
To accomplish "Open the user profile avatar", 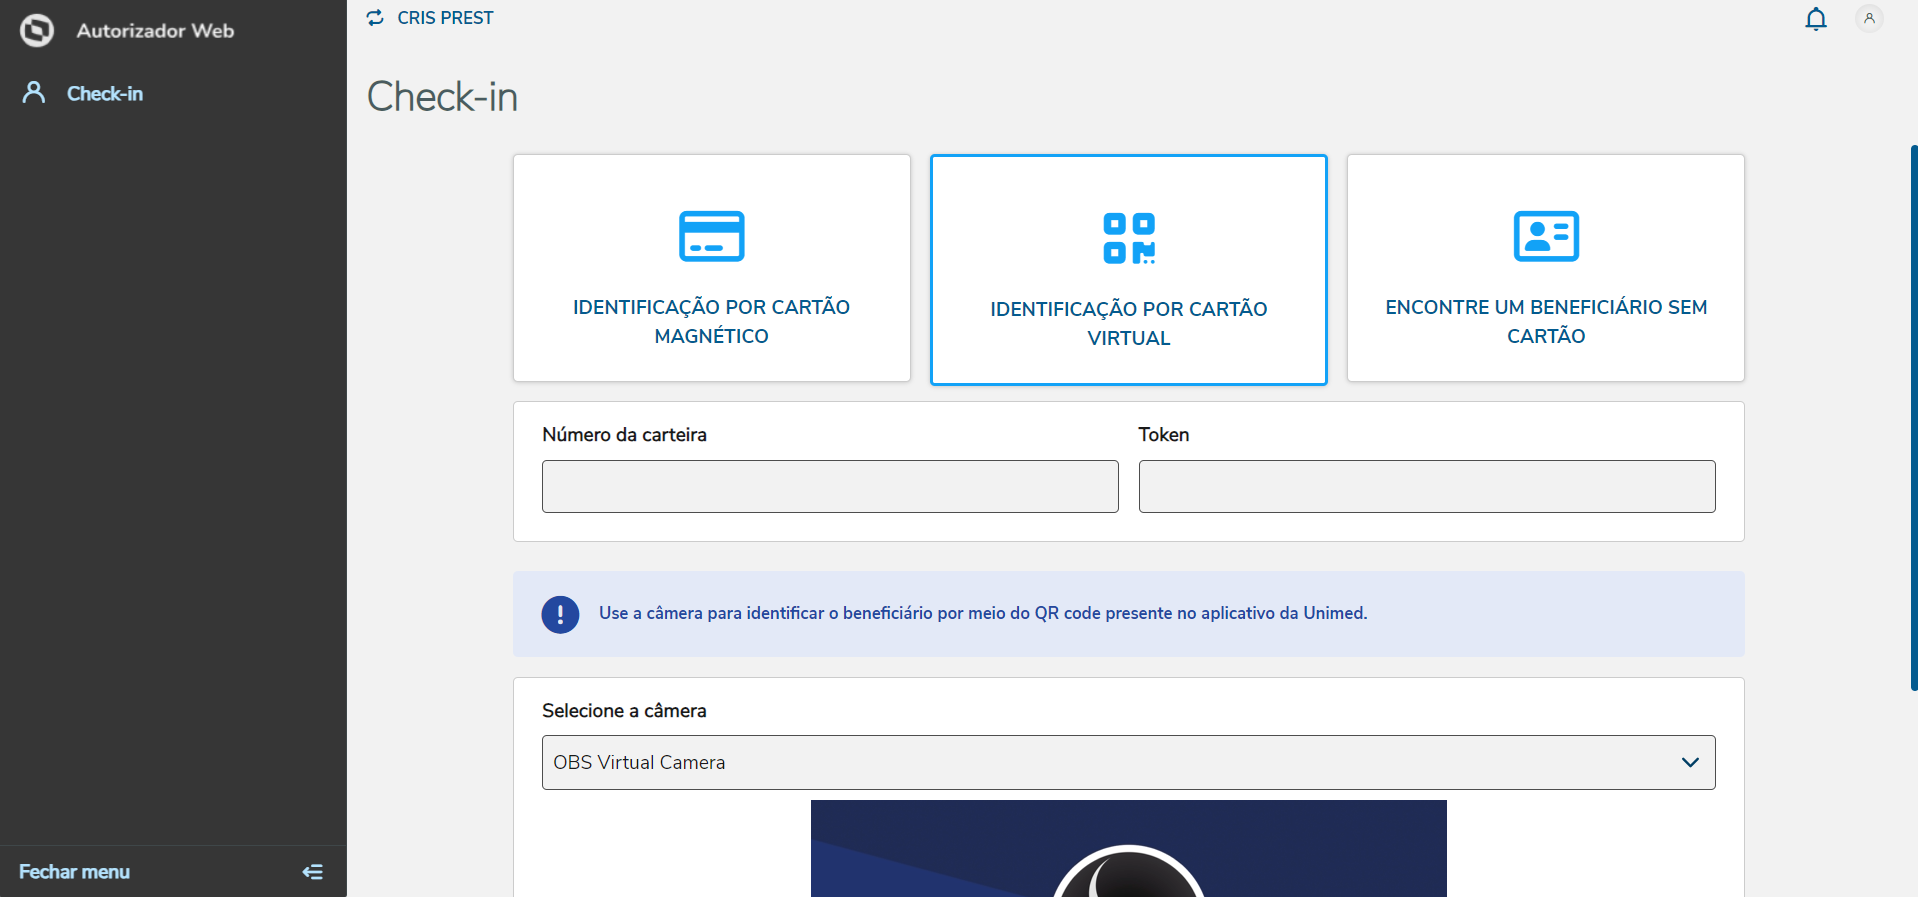I will (1869, 18).
